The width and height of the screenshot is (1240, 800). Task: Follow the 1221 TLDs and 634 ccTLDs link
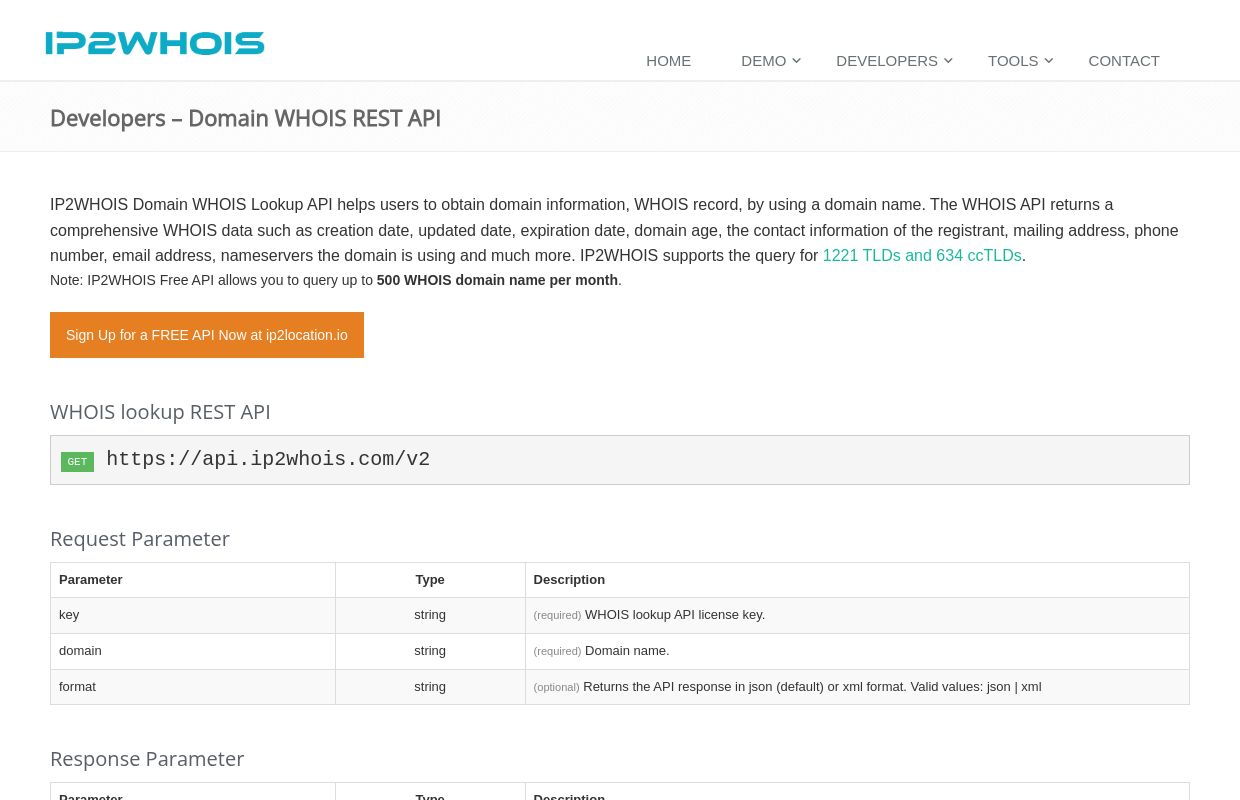pyautogui.click(x=921, y=256)
